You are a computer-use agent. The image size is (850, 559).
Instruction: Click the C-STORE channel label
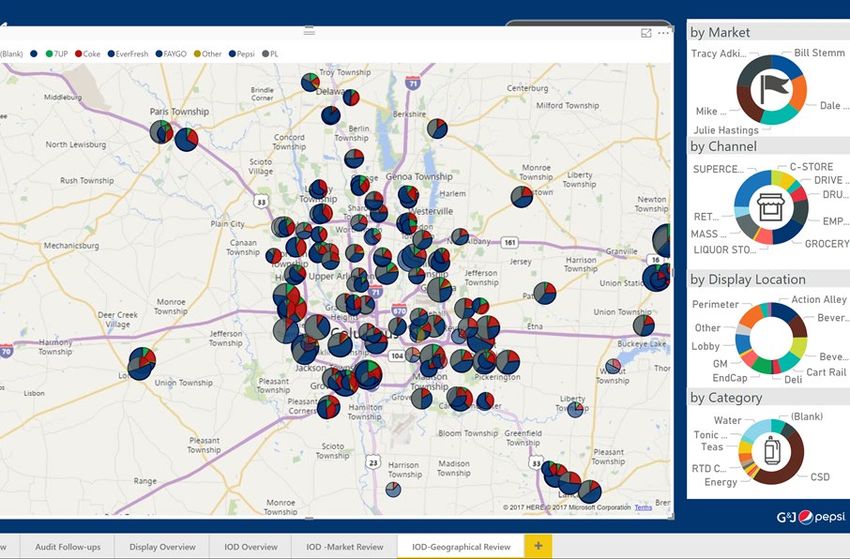click(811, 166)
